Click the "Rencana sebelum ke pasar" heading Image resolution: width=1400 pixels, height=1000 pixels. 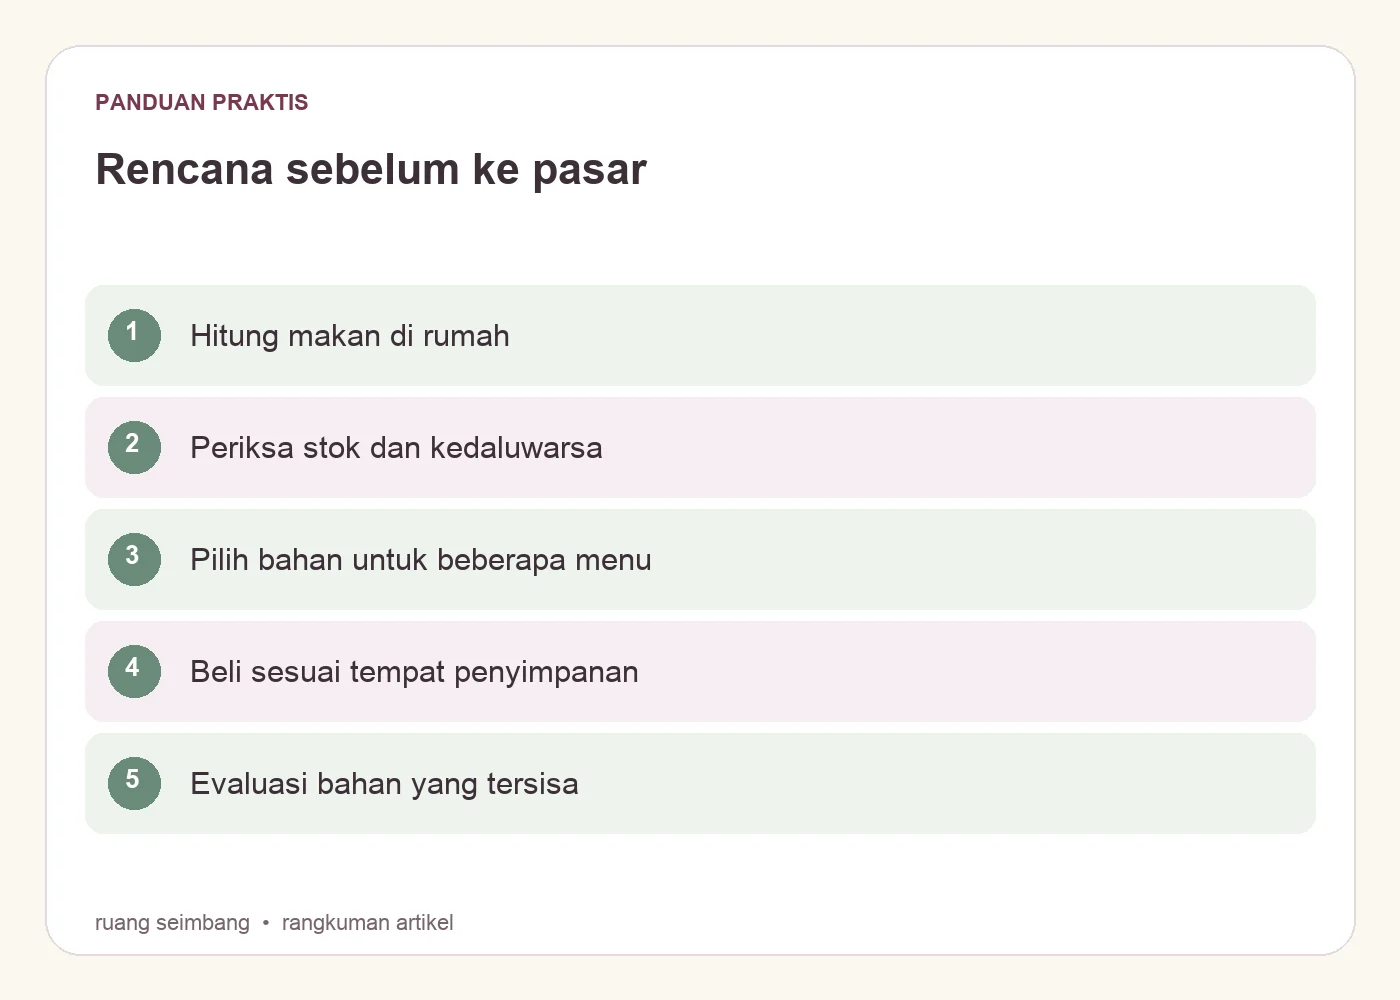(x=371, y=170)
